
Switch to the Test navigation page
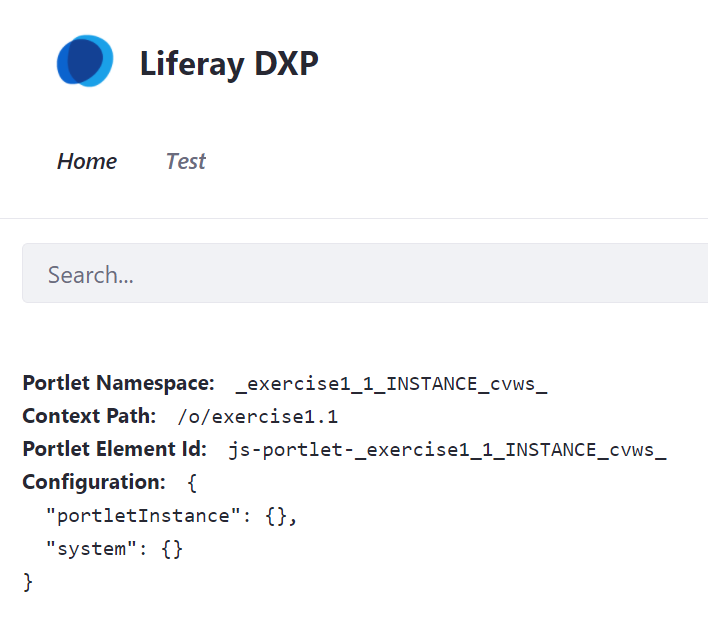(x=185, y=161)
